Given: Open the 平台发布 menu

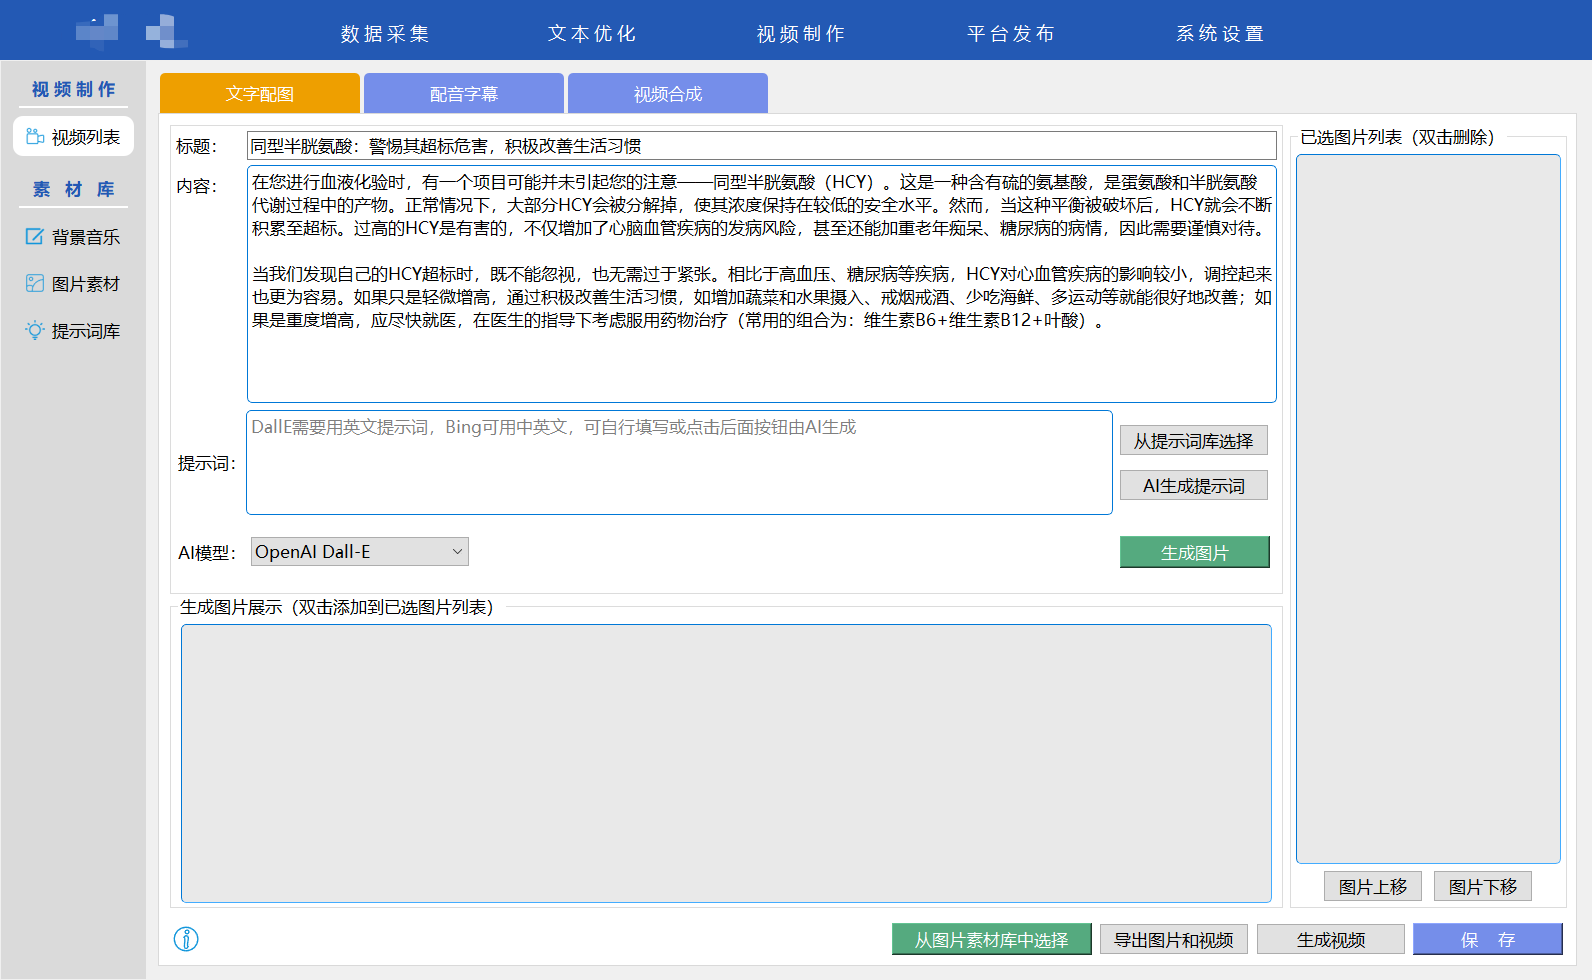Looking at the screenshot, I should click(x=1011, y=34).
